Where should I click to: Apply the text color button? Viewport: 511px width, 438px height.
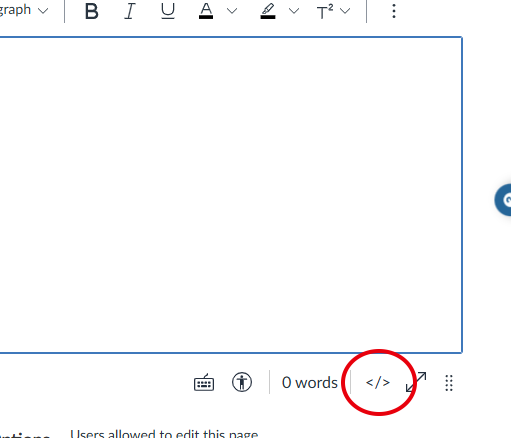(206, 11)
